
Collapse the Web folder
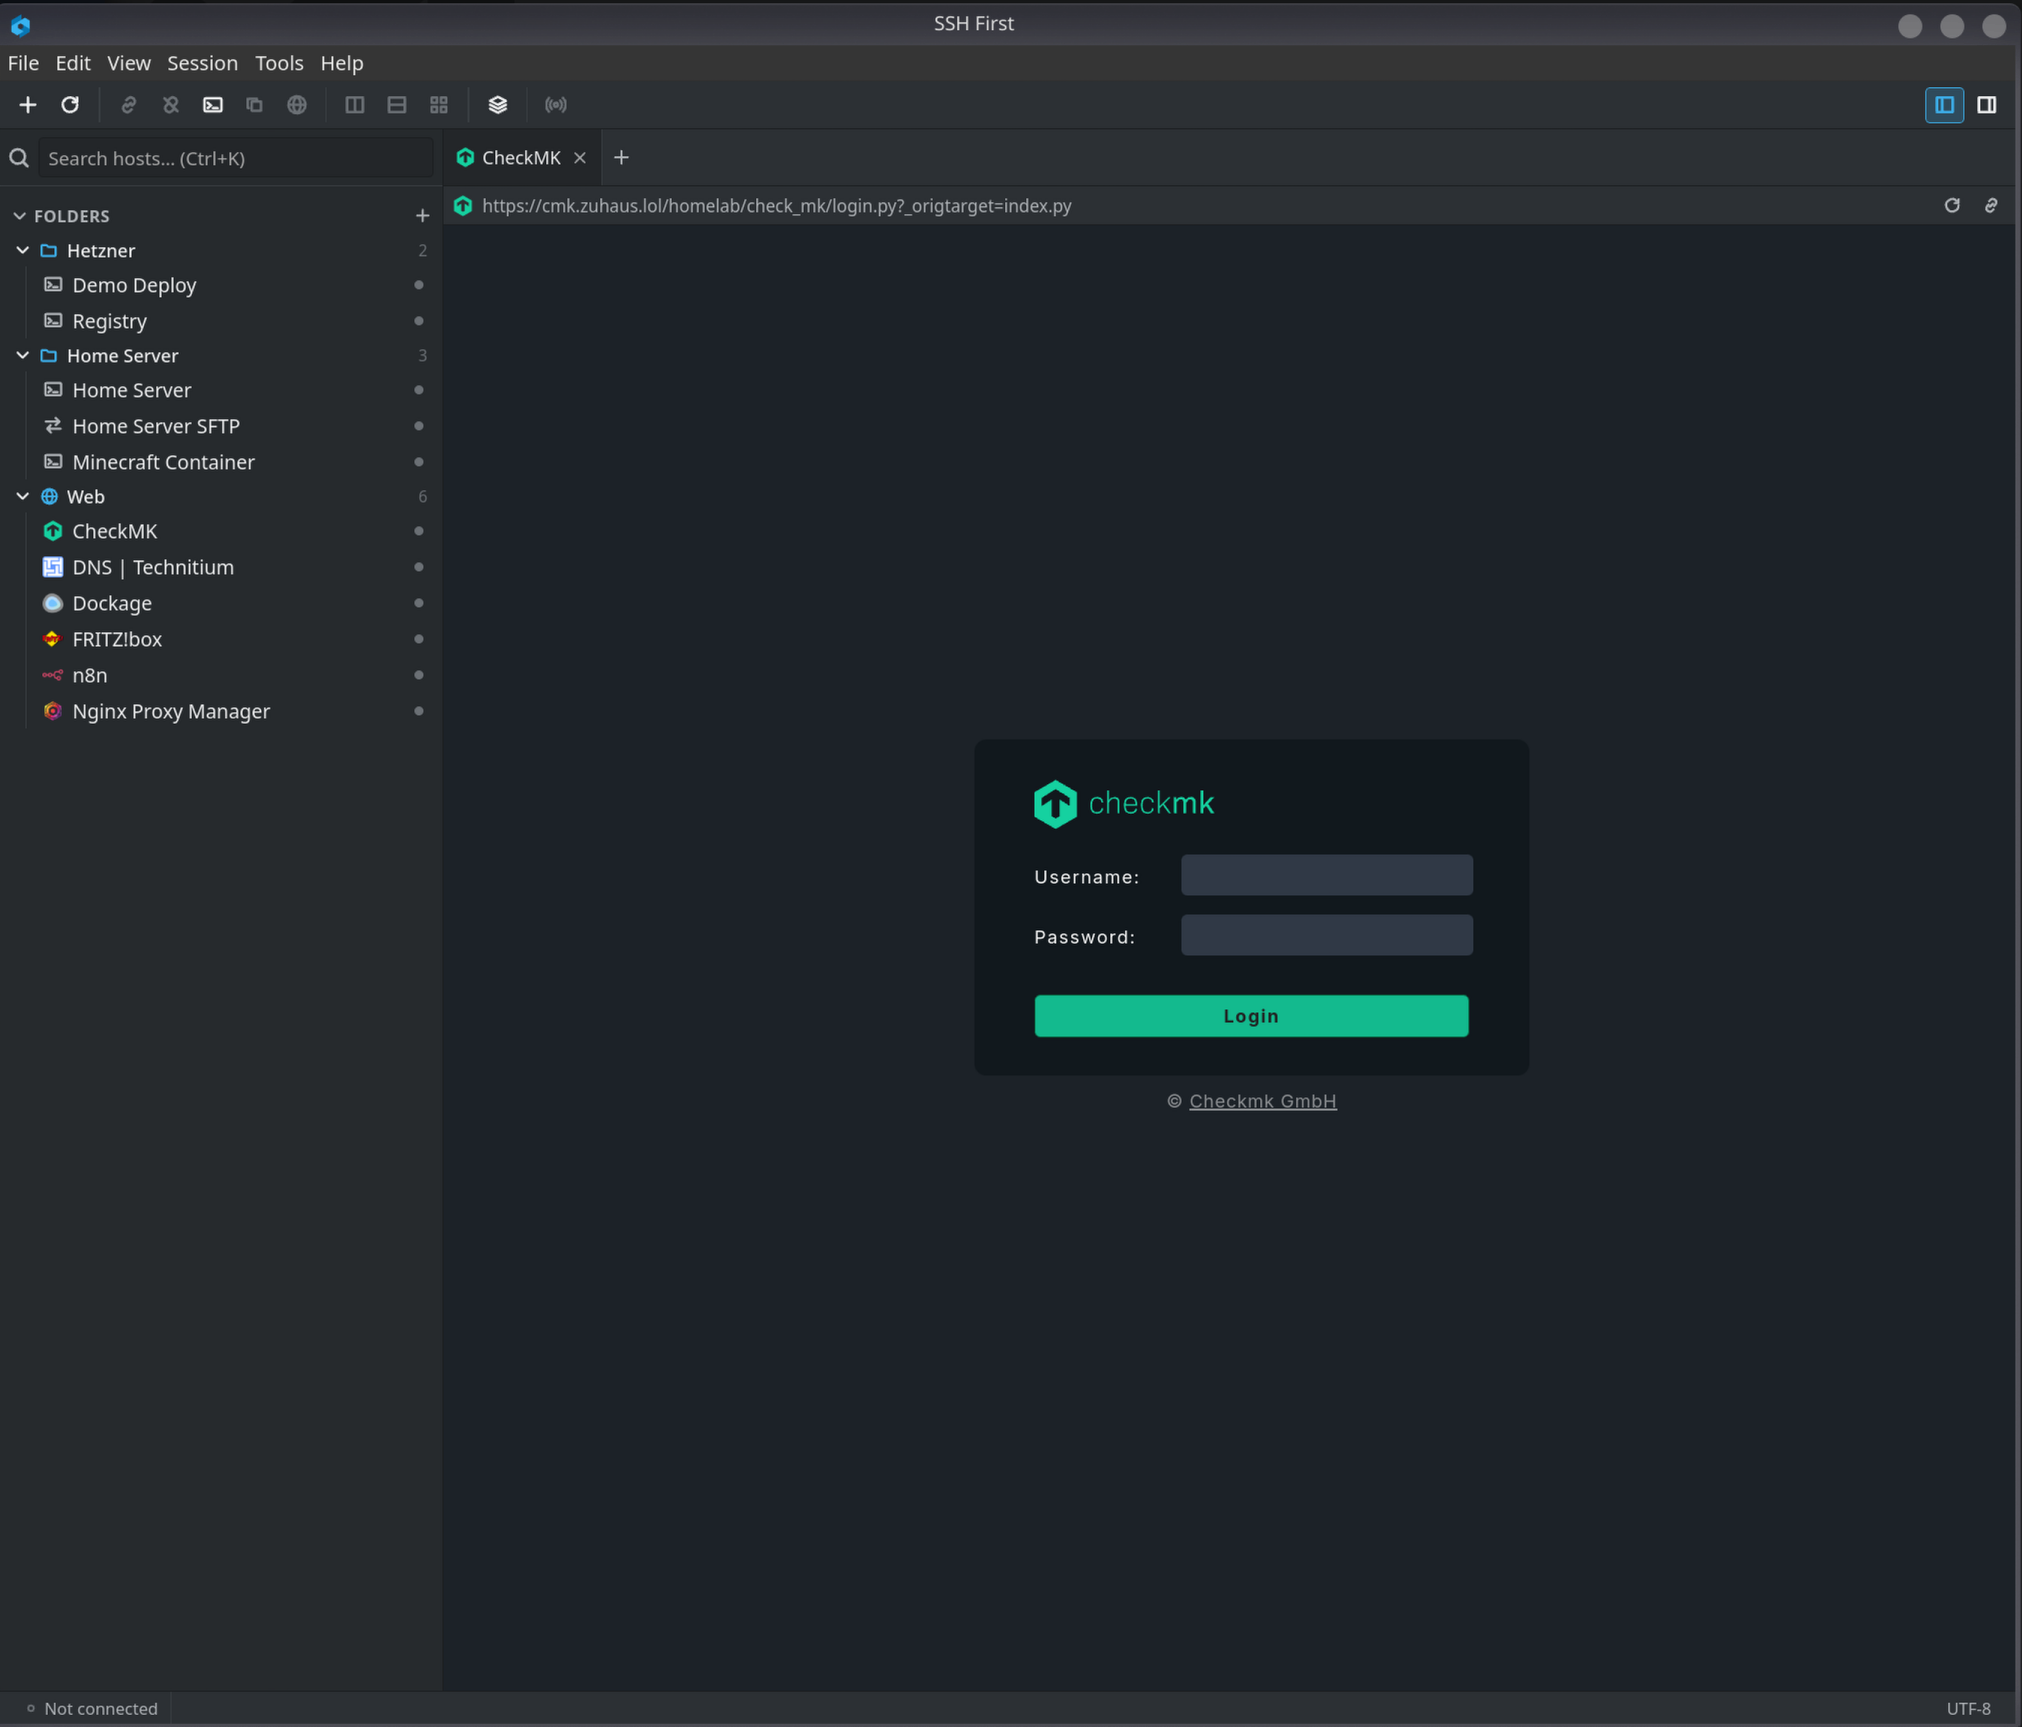pos(22,496)
